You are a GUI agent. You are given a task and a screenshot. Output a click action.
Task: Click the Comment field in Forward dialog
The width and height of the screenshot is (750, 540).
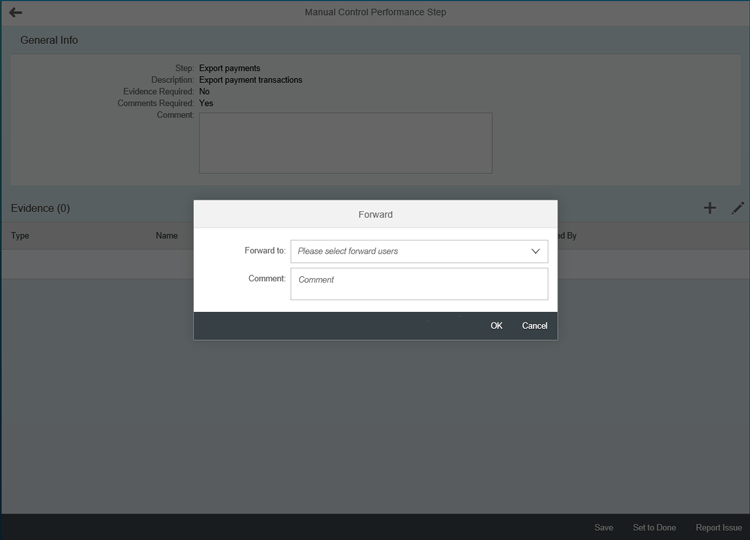pyautogui.click(x=419, y=284)
